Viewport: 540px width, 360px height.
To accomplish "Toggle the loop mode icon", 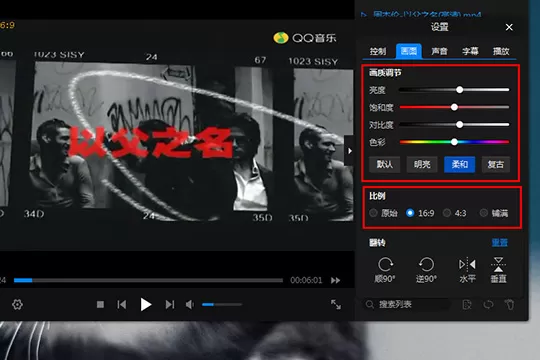I will [488, 305].
